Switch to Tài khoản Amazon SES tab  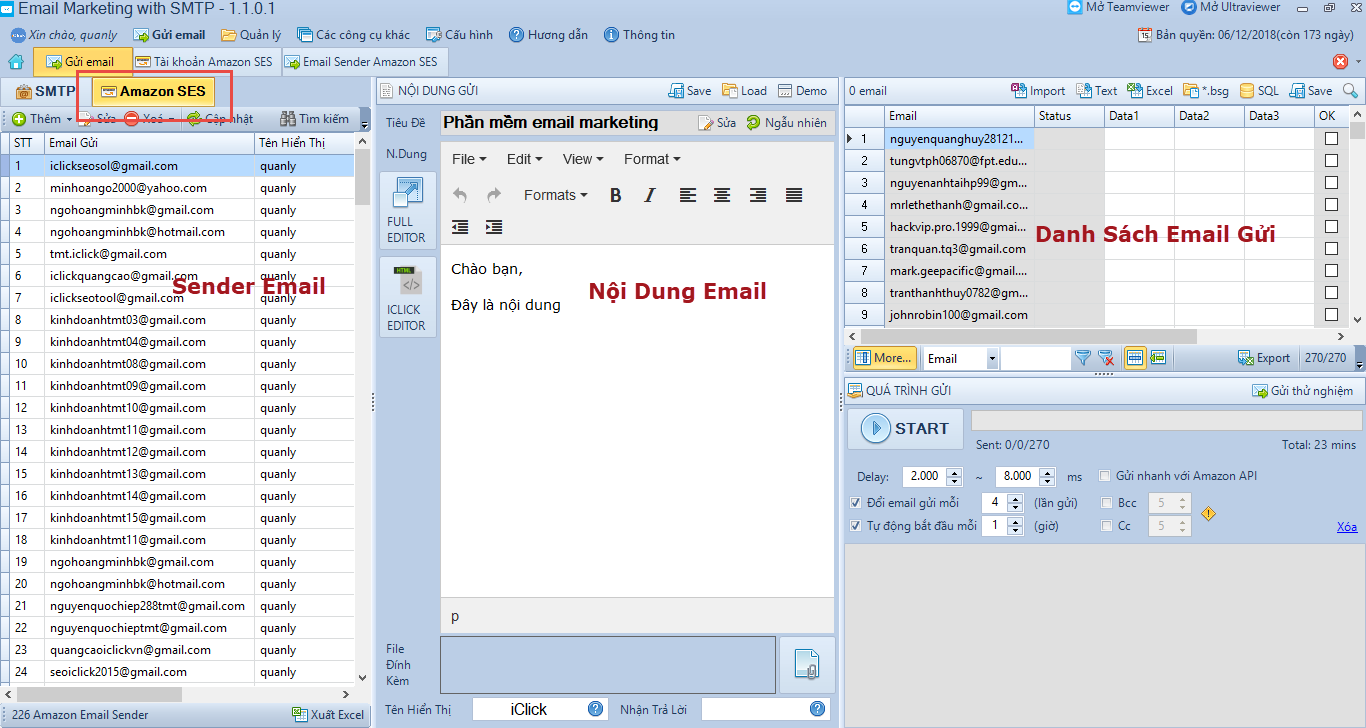click(205, 62)
